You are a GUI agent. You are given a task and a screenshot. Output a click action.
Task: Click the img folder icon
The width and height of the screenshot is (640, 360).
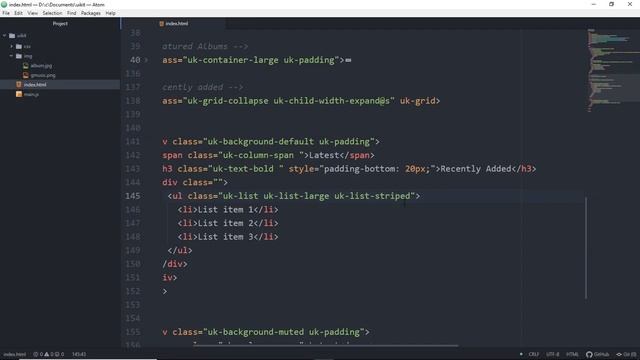coord(19,56)
